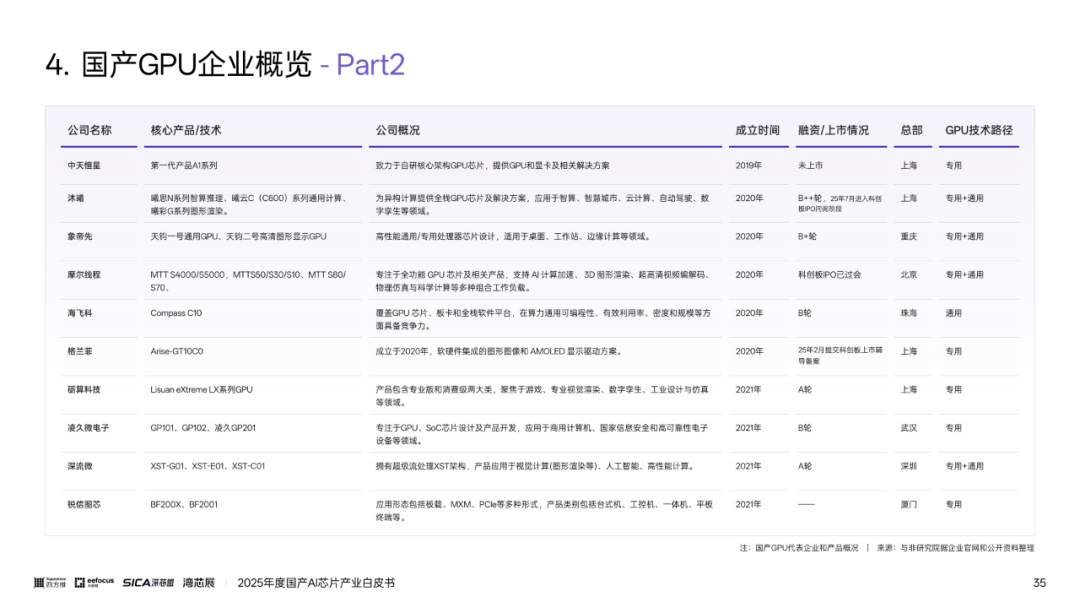Select company name 象帝先
Image resolution: width=1080 pixels, height=608 pixels.
(80, 236)
